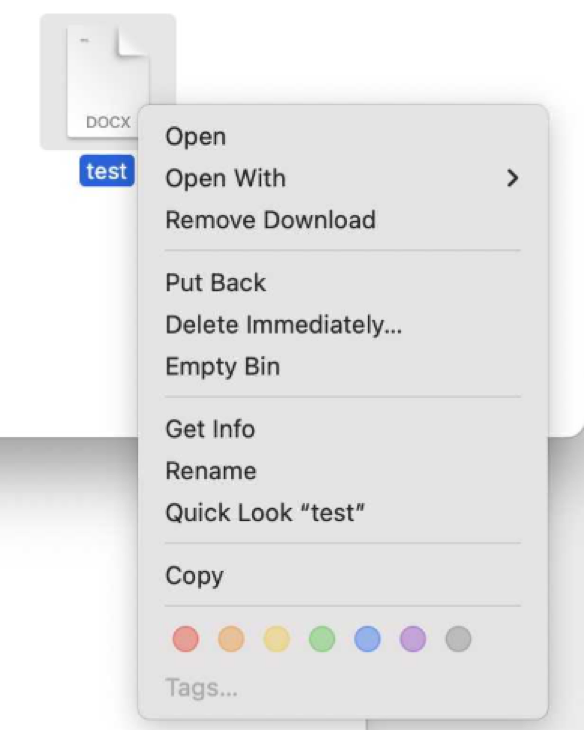Apply the orange tag color
This screenshot has height=730, width=584.
[231, 639]
